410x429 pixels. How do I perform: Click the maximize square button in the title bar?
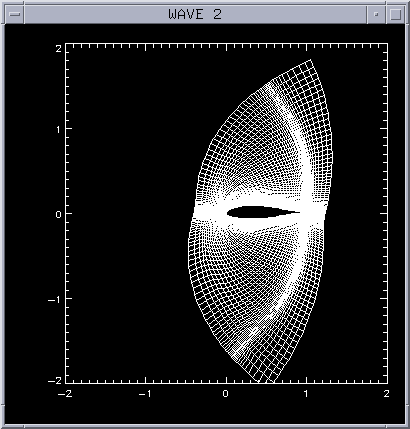click(395, 14)
